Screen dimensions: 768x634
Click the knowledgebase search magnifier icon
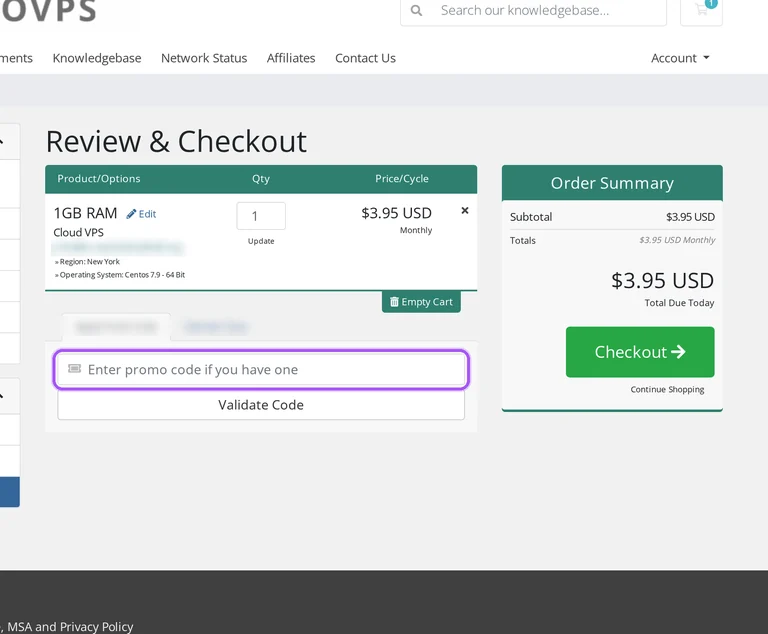tap(416, 10)
